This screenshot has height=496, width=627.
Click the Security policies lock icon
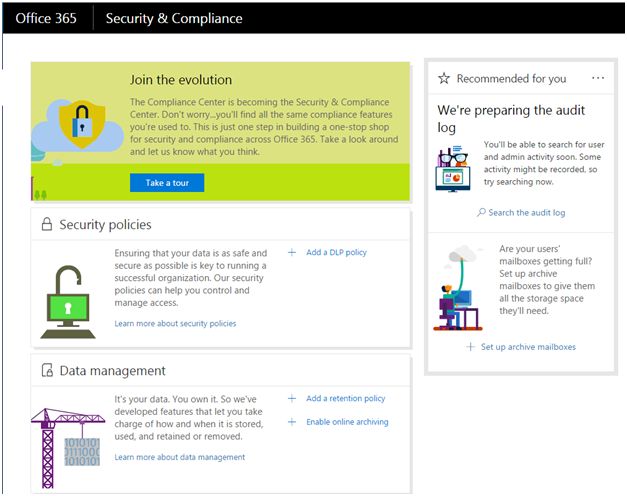(46, 225)
